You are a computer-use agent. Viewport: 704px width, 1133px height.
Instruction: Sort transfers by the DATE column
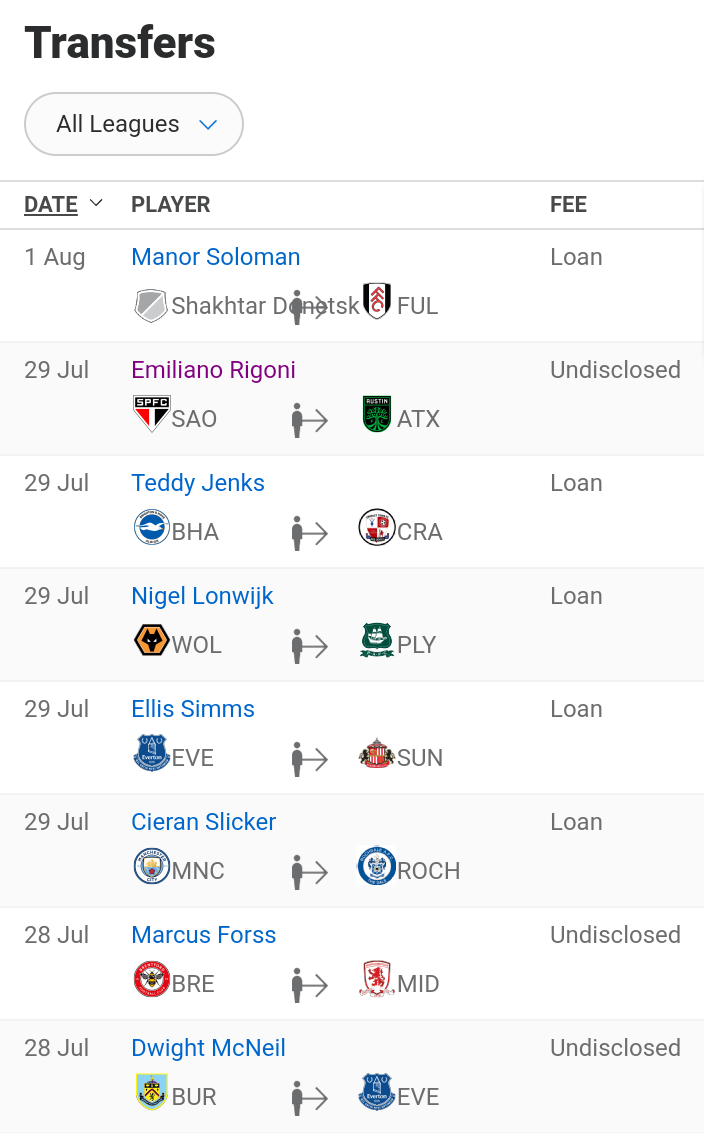coord(51,204)
